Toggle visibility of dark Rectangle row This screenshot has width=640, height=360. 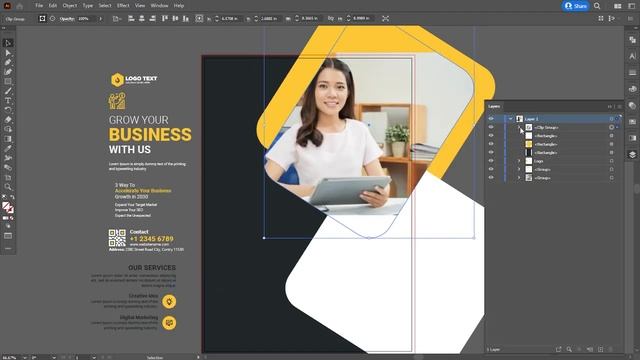click(491, 152)
